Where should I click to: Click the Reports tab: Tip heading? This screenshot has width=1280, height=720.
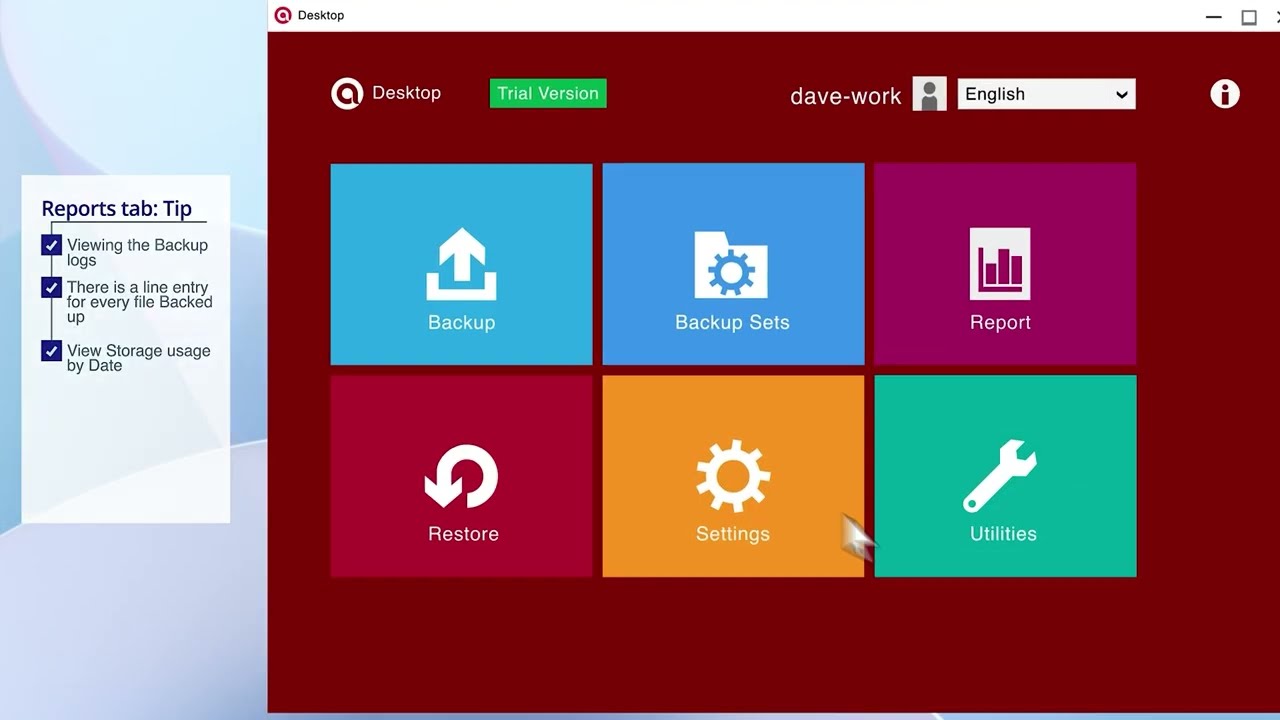tap(116, 209)
